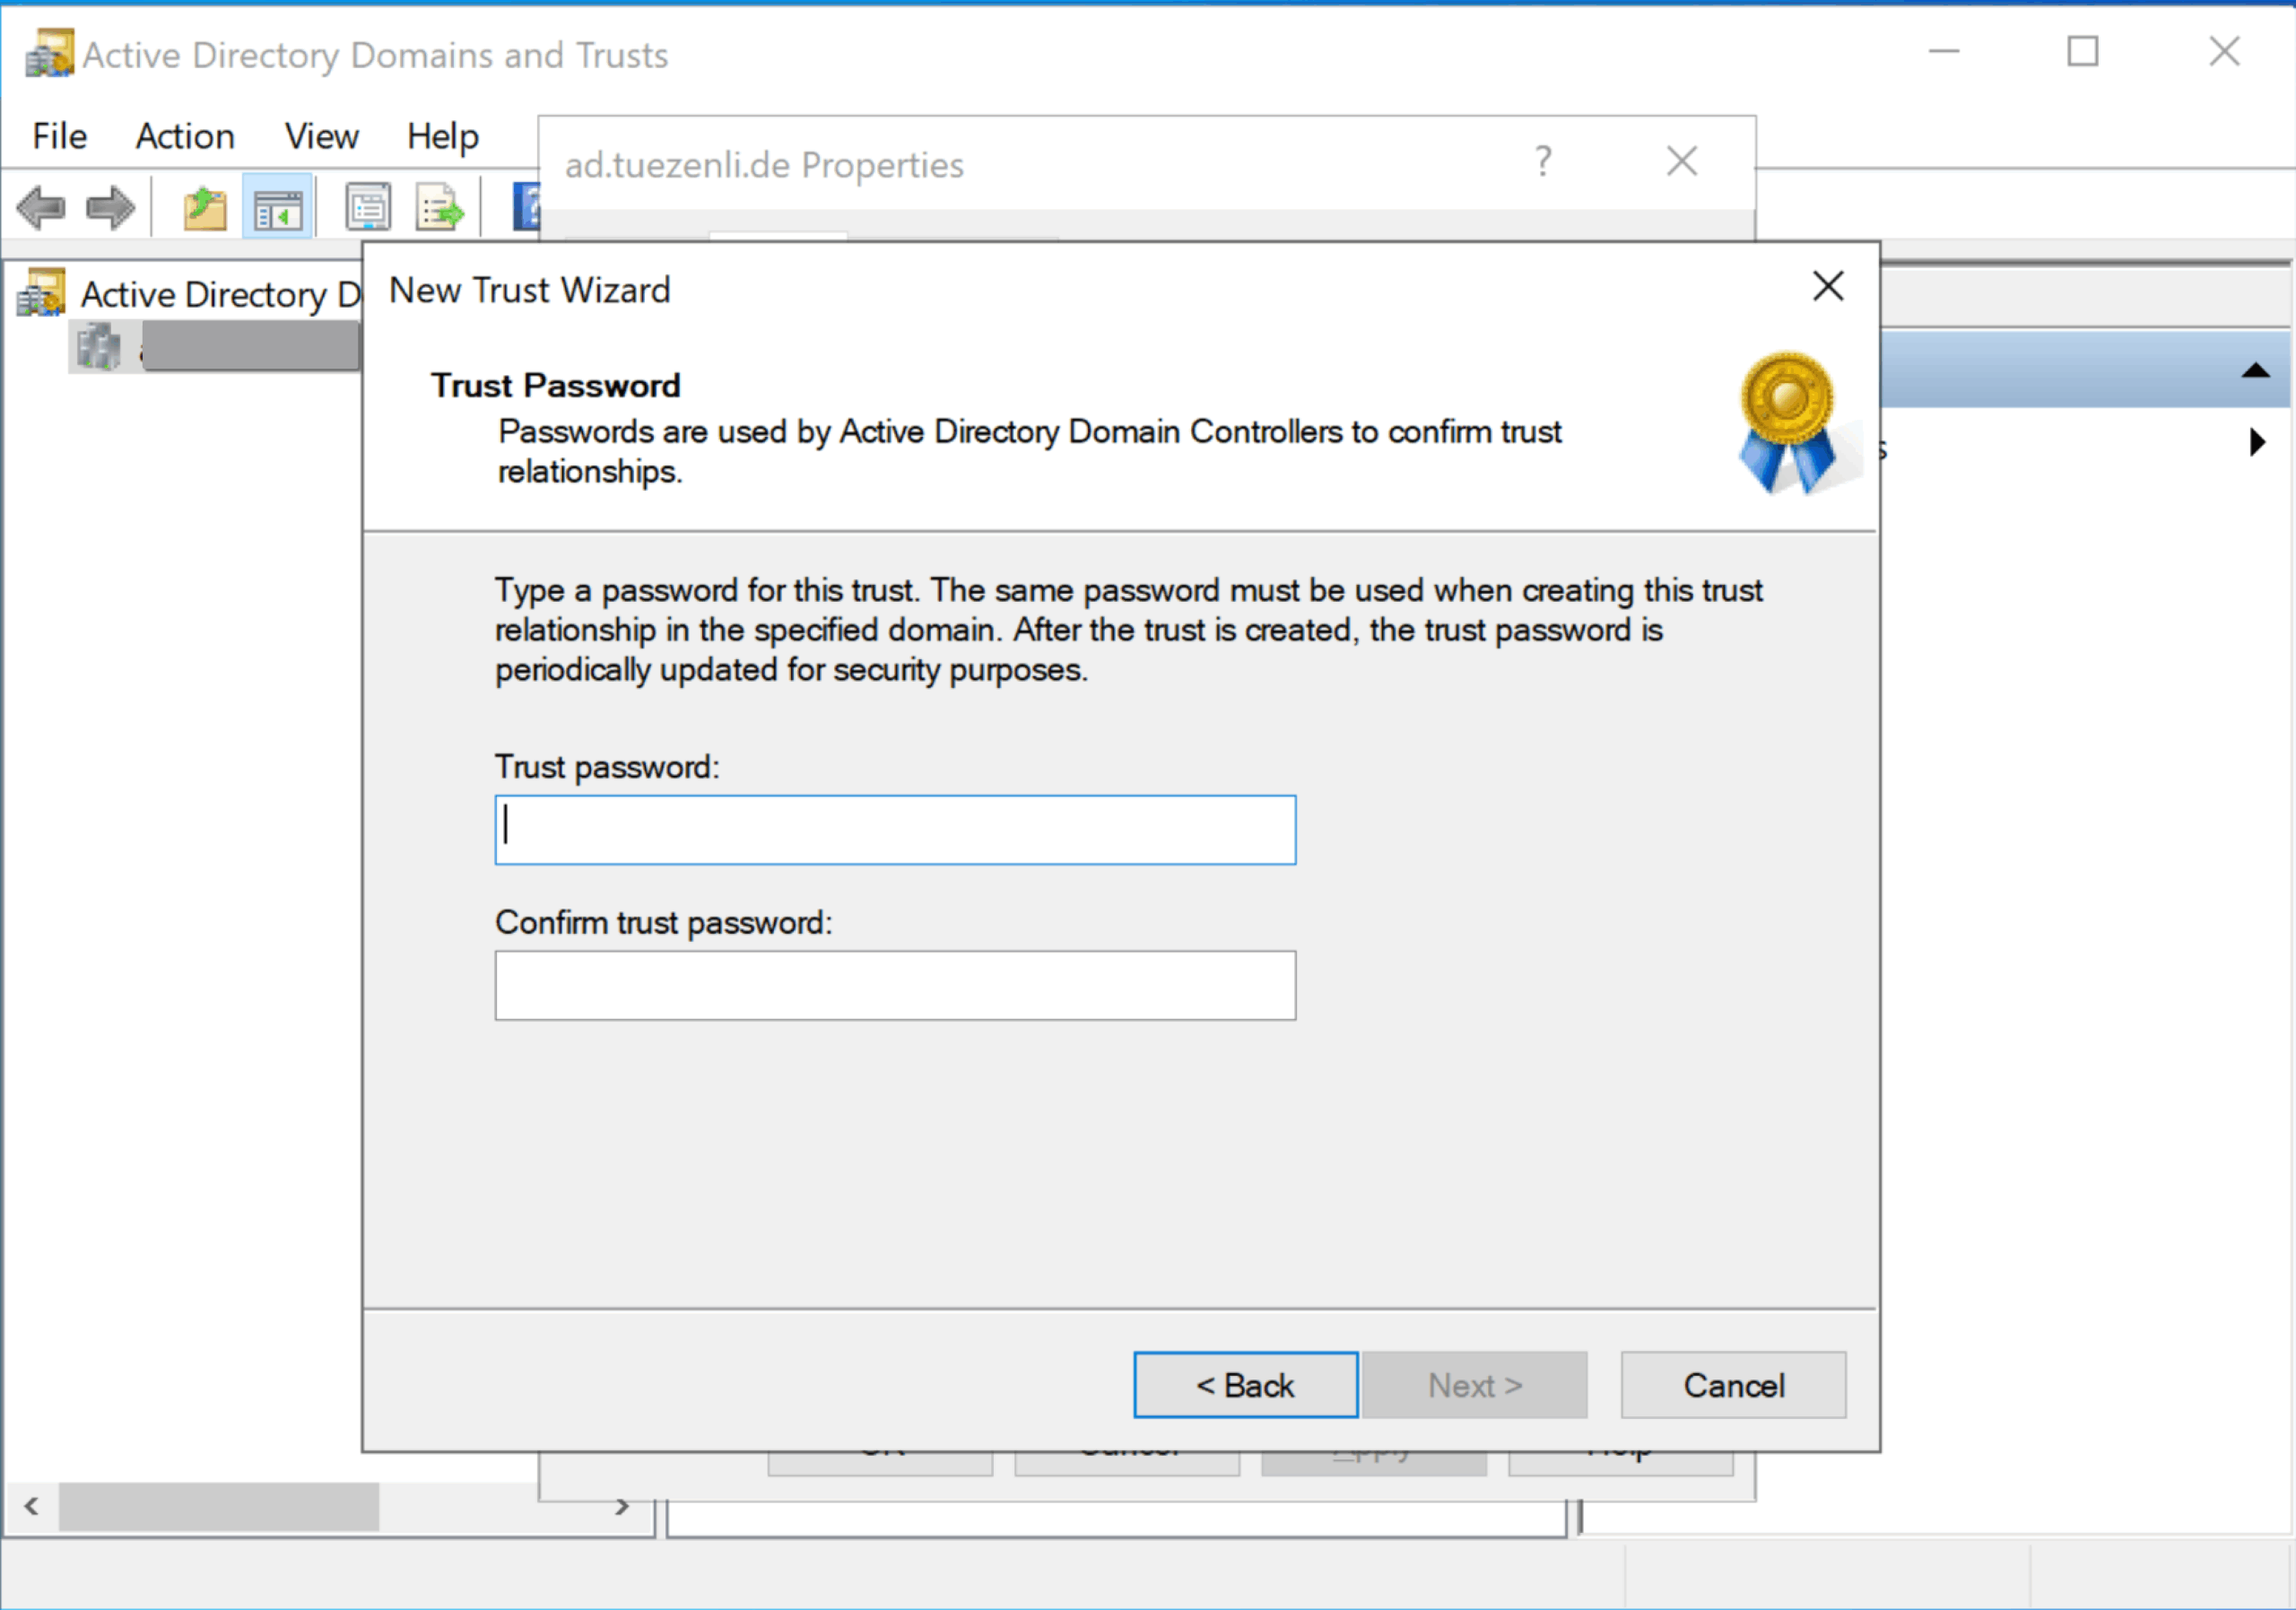
Task: Expand the More Actions submenu arrow
Action: pyautogui.click(x=2257, y=442)
